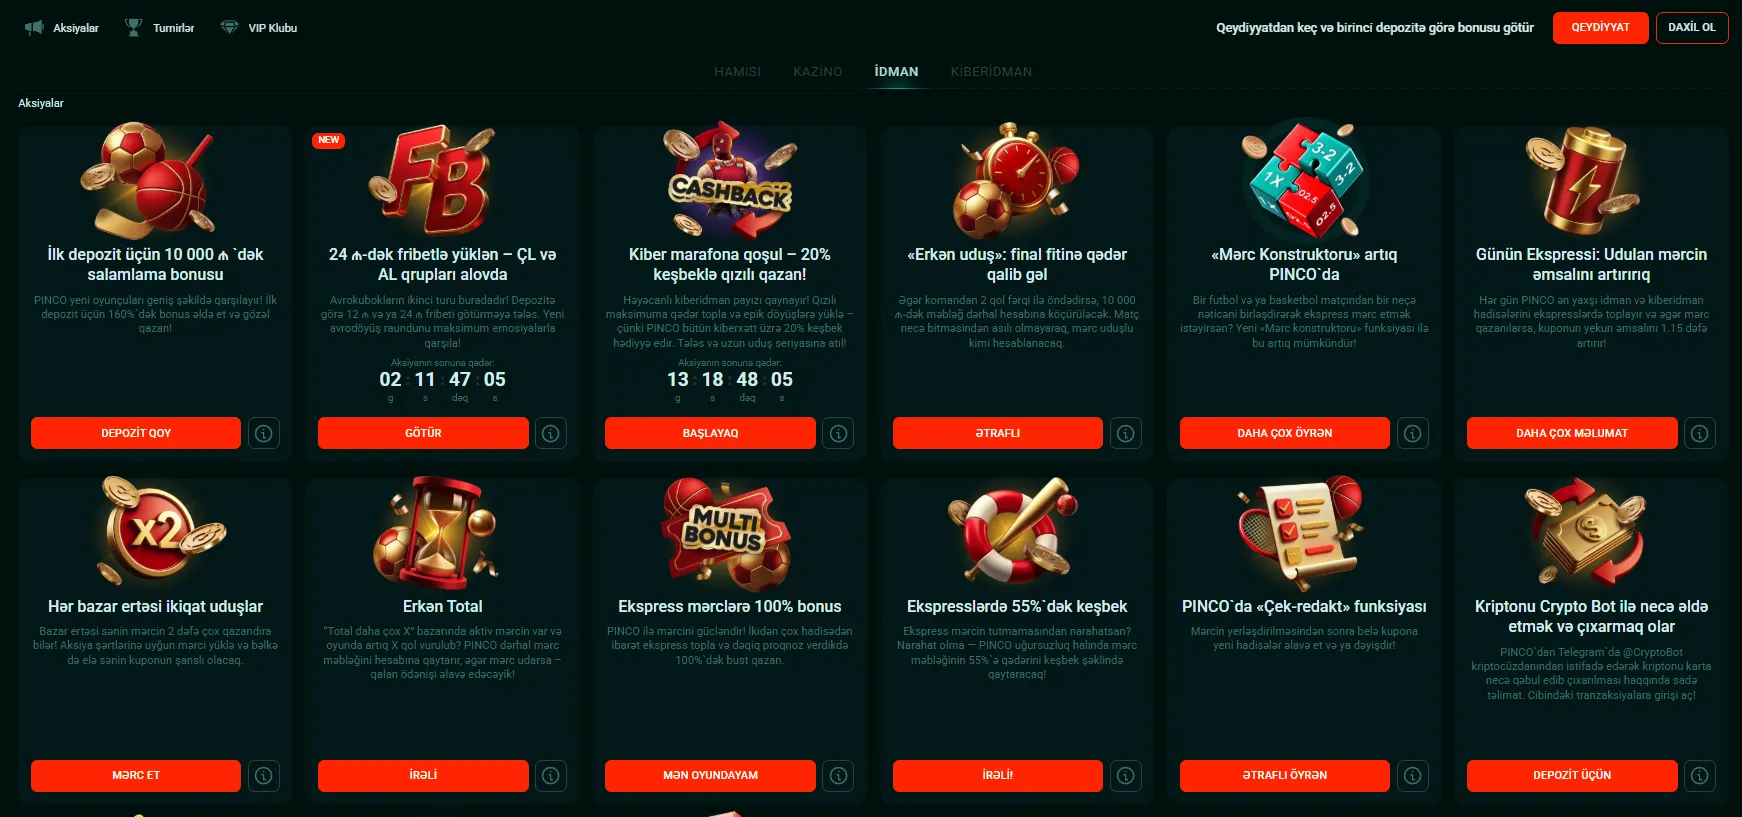1742x817 pixels.
Task: Show info for the Cashback promo card
Action: point(838,433)
